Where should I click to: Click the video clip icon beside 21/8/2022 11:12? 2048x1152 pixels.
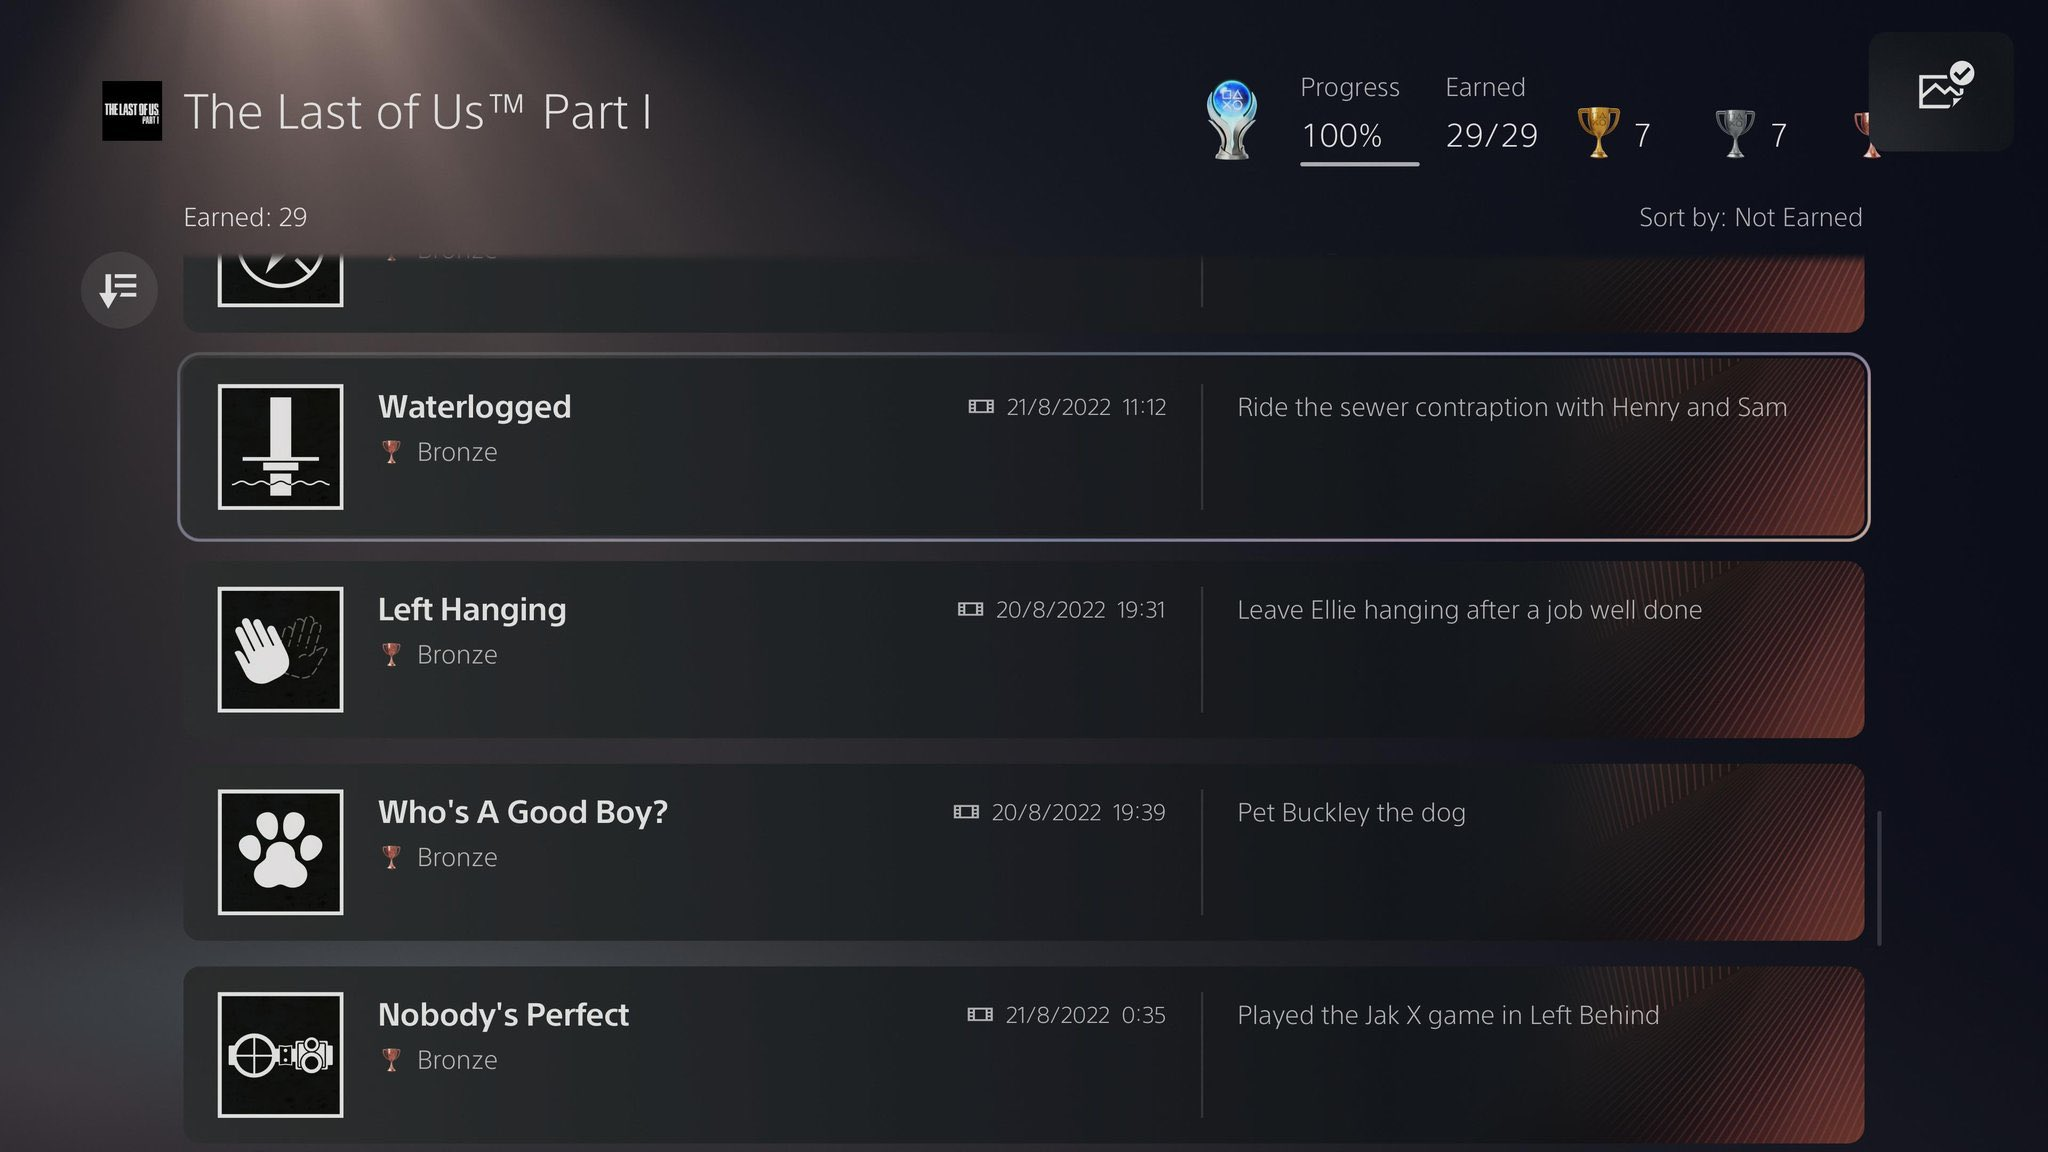tap(981, 407)
